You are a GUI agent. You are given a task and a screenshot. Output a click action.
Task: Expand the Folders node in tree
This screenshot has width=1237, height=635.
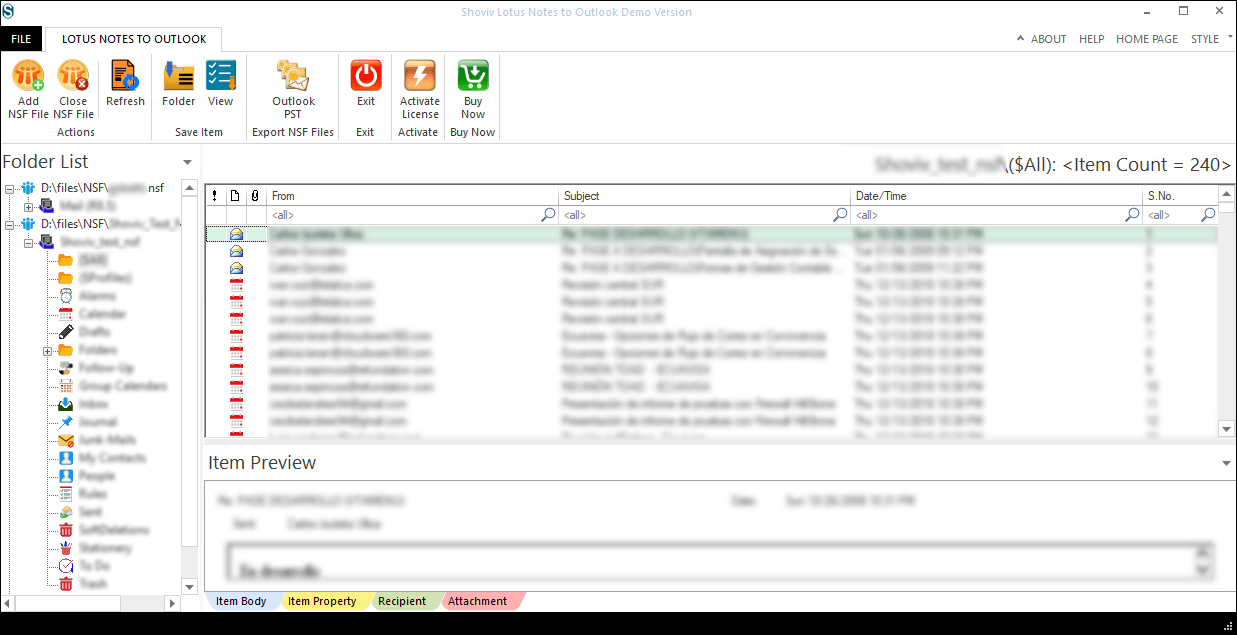point(47,351)
